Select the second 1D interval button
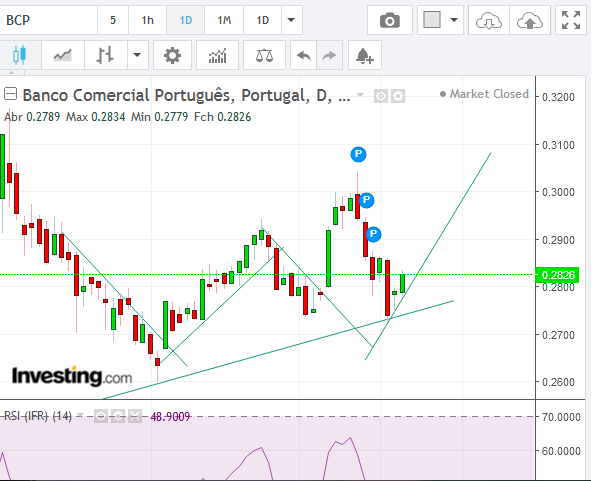 (x=262, y=20)
